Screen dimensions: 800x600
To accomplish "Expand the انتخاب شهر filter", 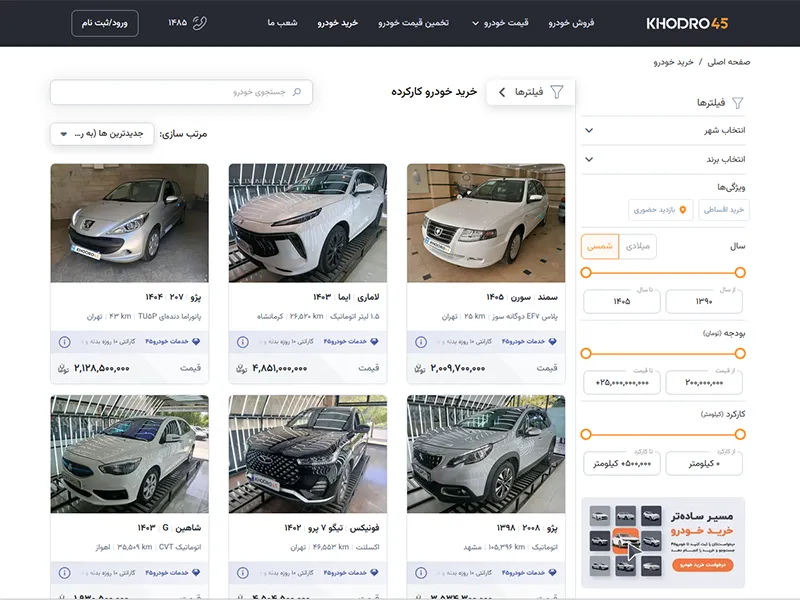I will [x=663, y=131].
